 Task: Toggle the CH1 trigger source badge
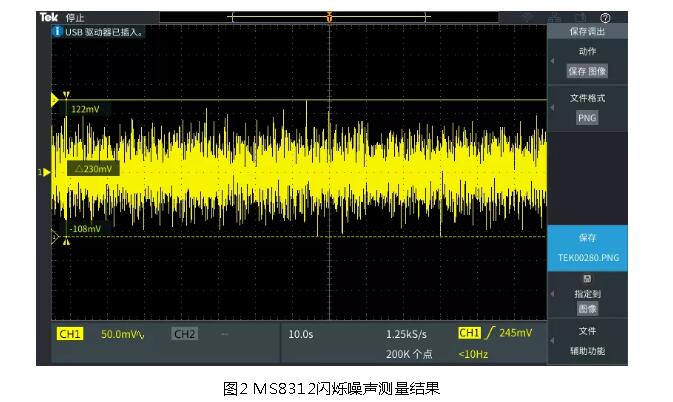[468, 333]
